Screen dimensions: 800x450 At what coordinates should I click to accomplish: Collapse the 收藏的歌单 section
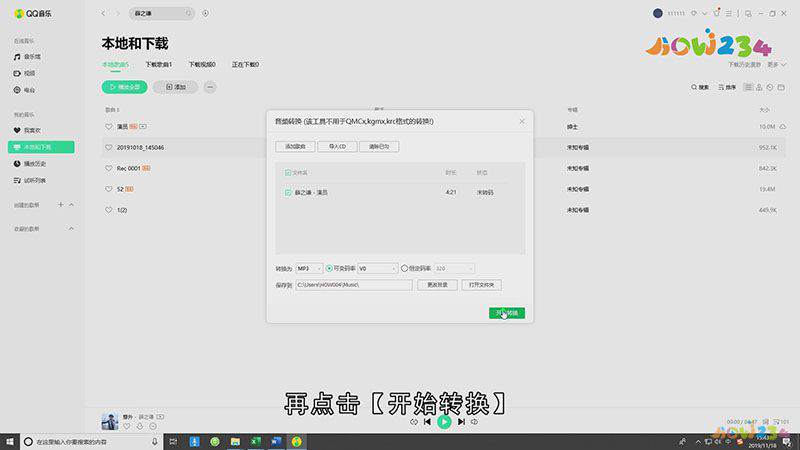point(71,229)
